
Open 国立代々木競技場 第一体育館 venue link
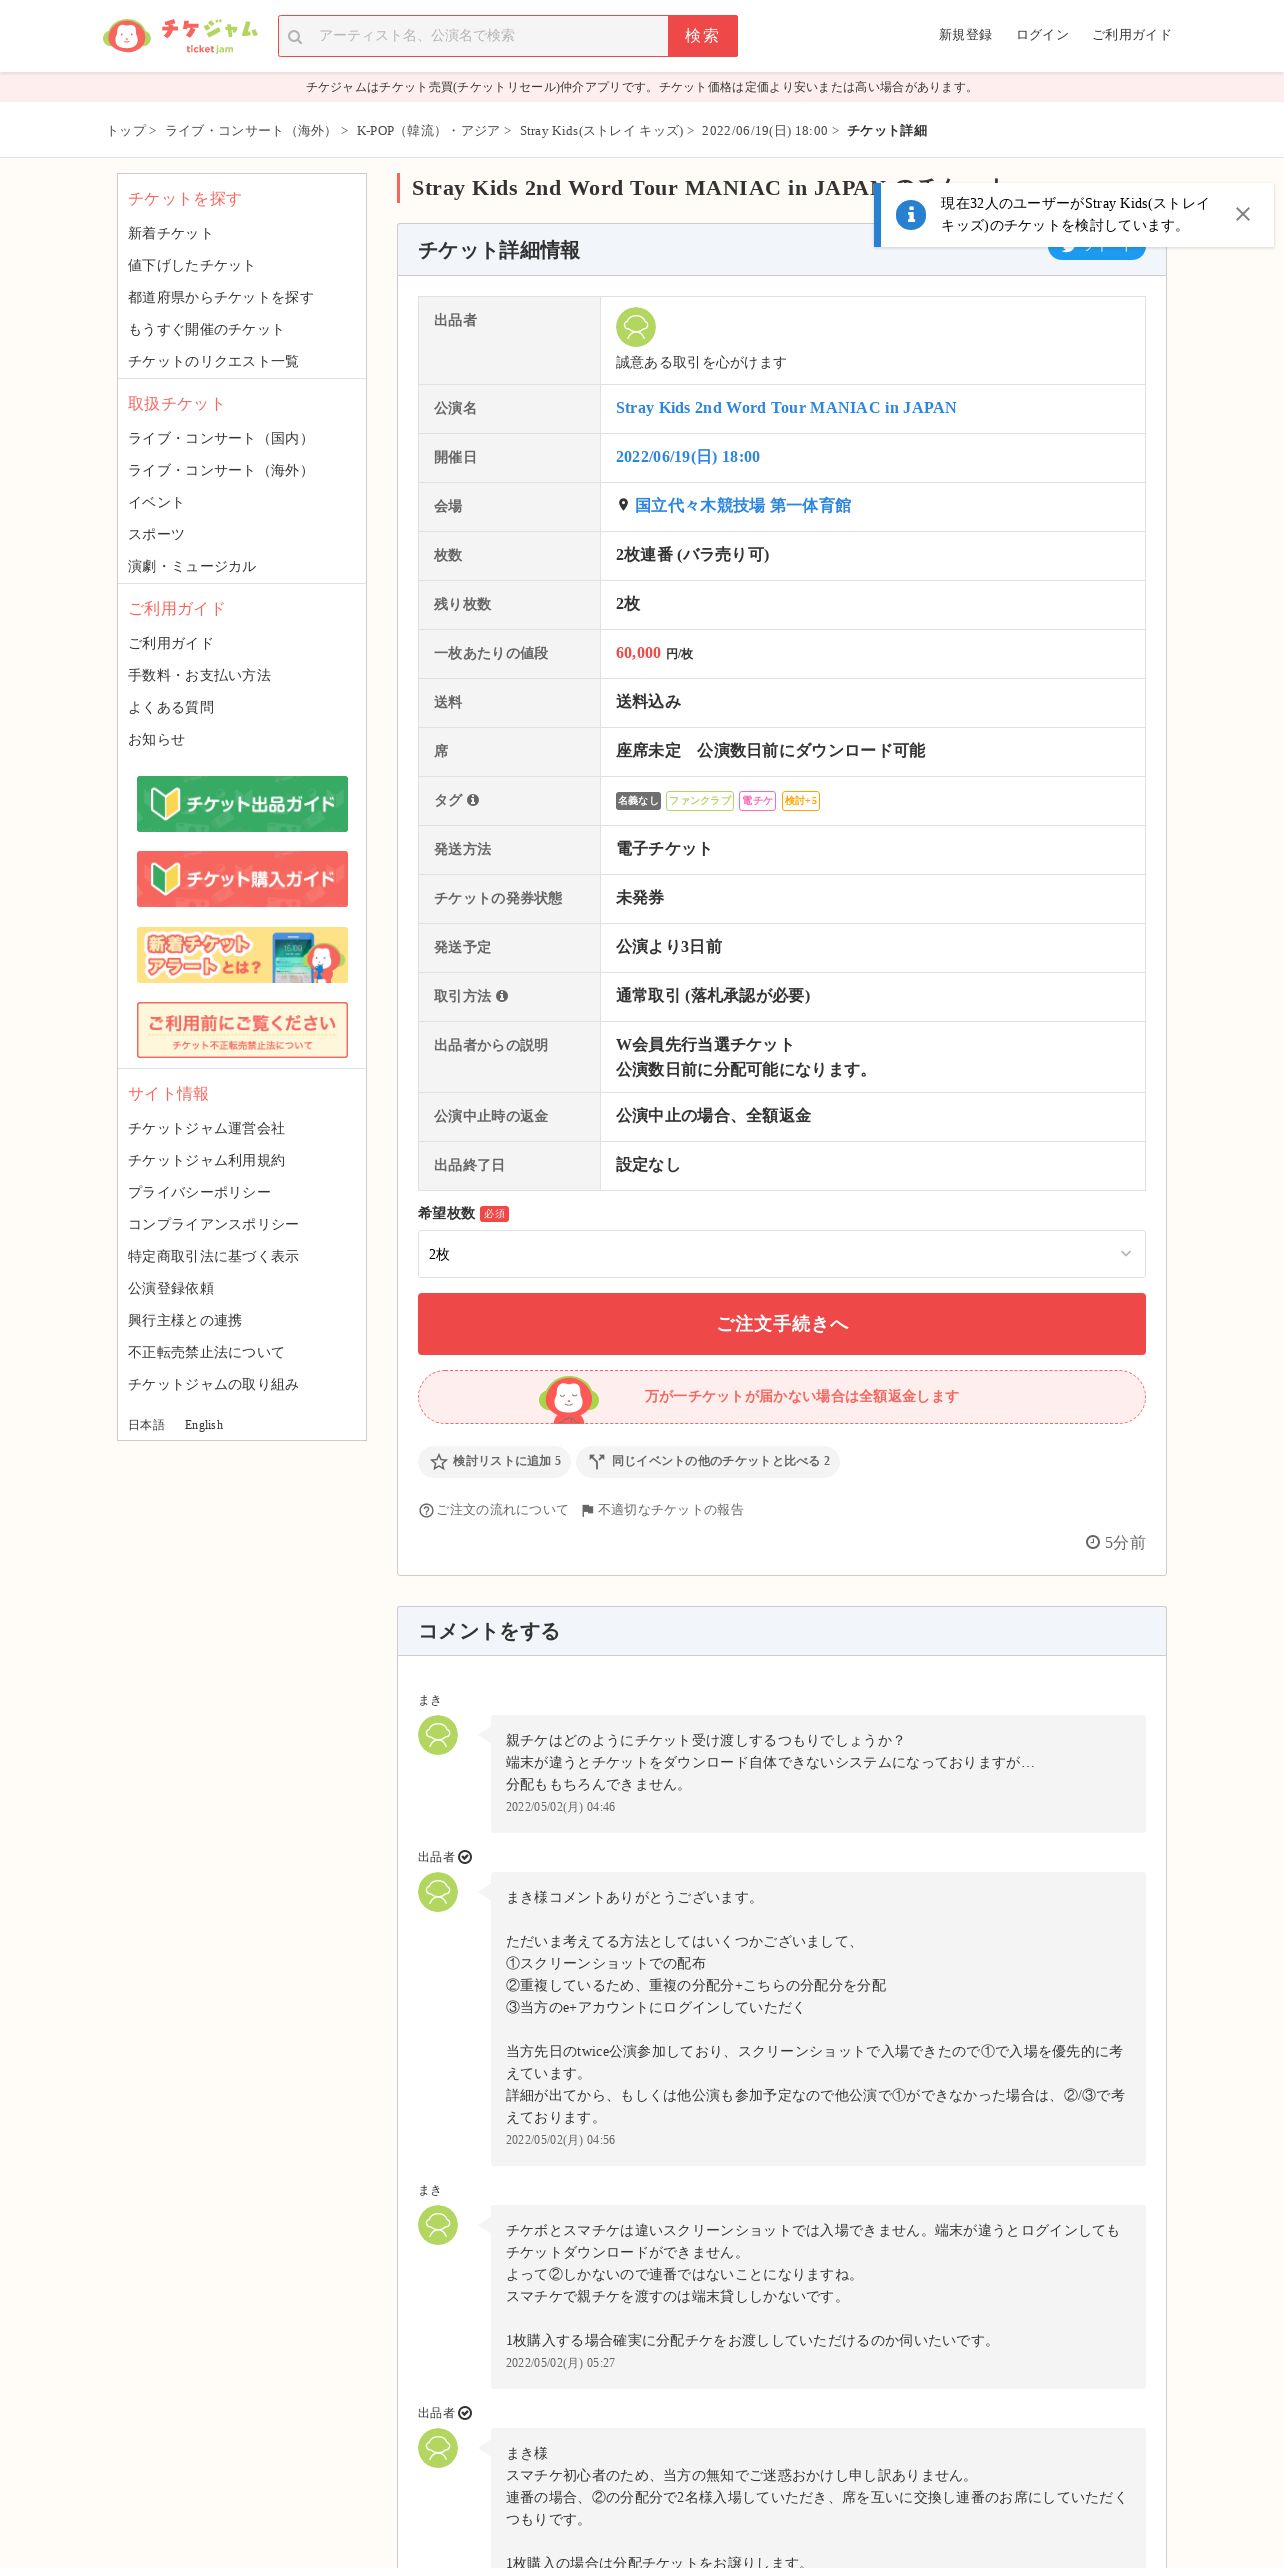pyautogui.click(x=743, y=506)
